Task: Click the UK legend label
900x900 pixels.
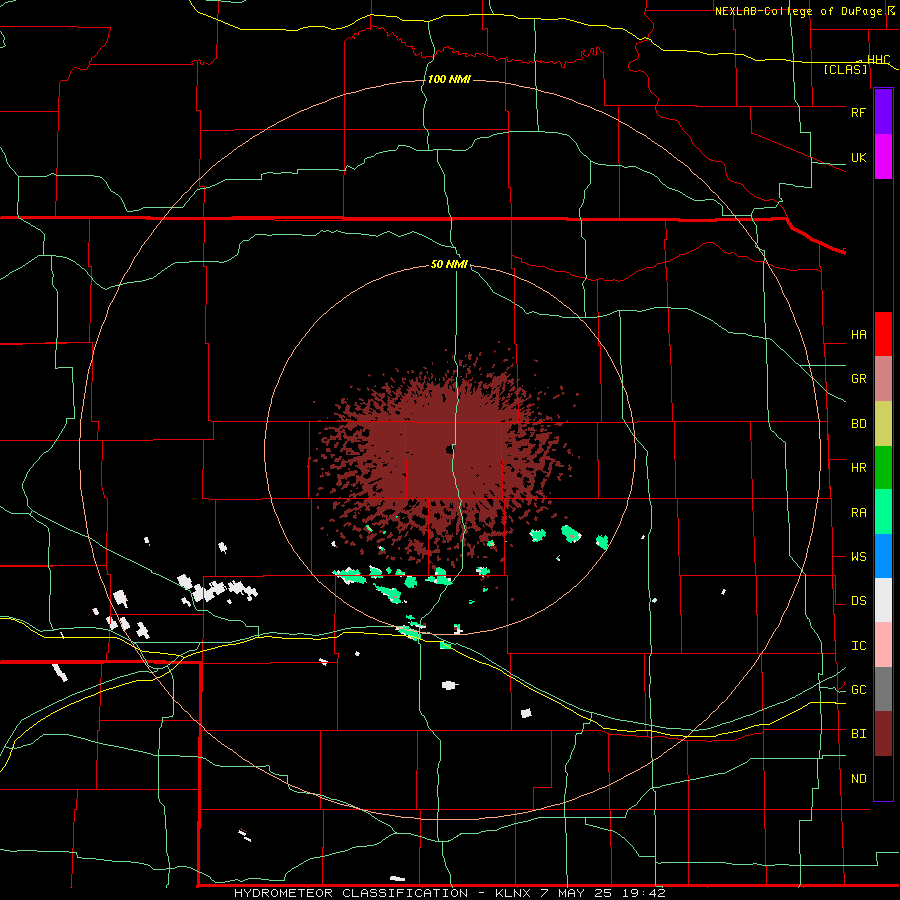Action: point(858,157)
